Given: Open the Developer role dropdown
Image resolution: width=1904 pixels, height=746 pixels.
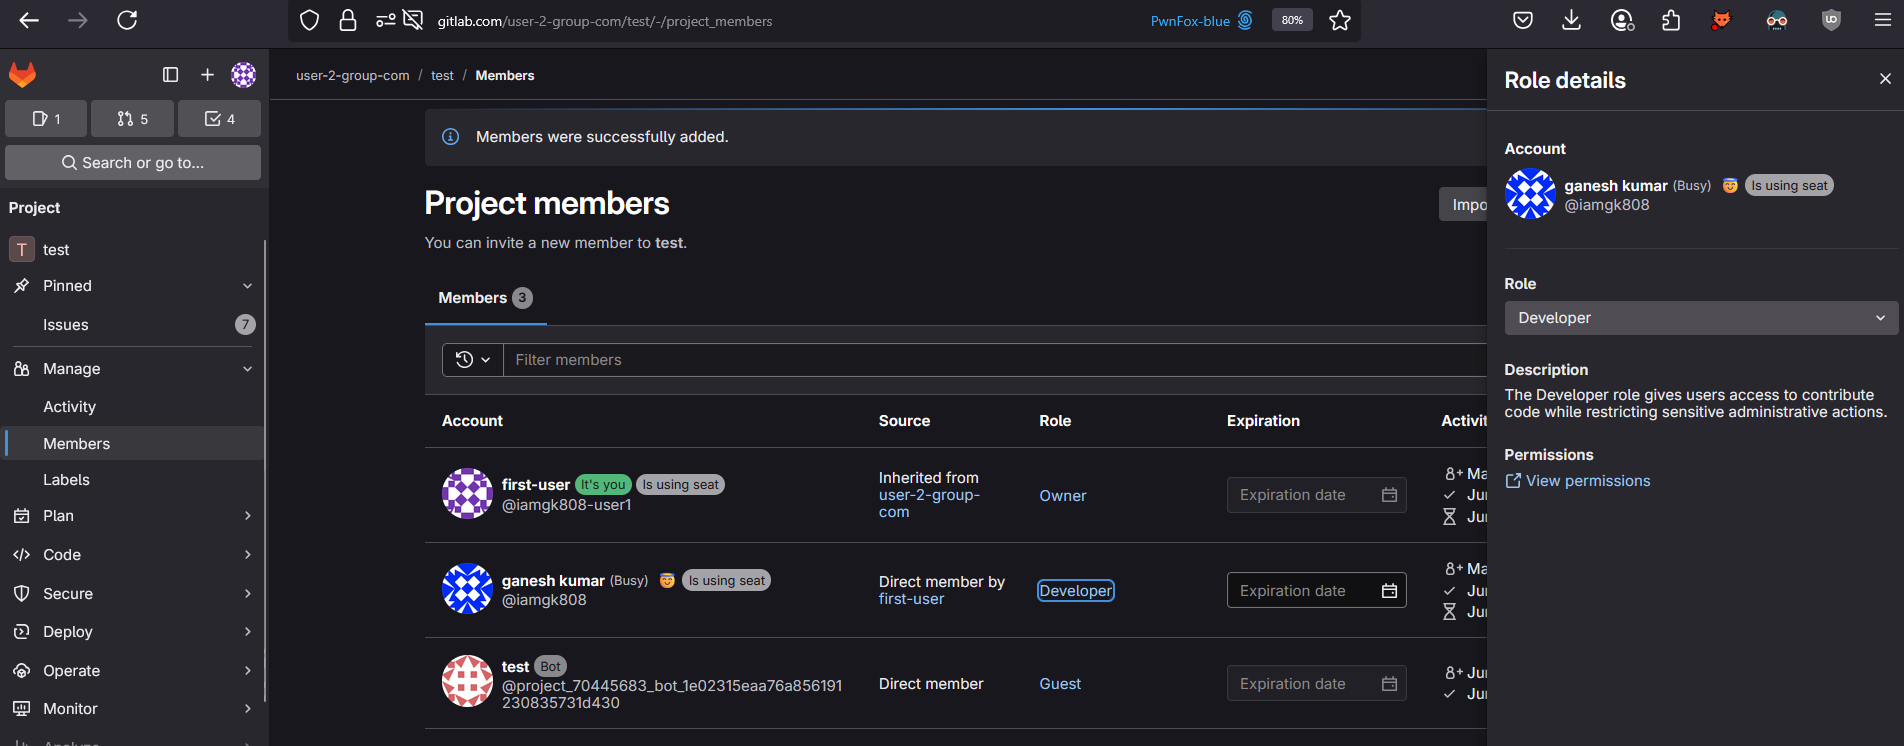Looking at the screenshot, I should point(1700,318).
